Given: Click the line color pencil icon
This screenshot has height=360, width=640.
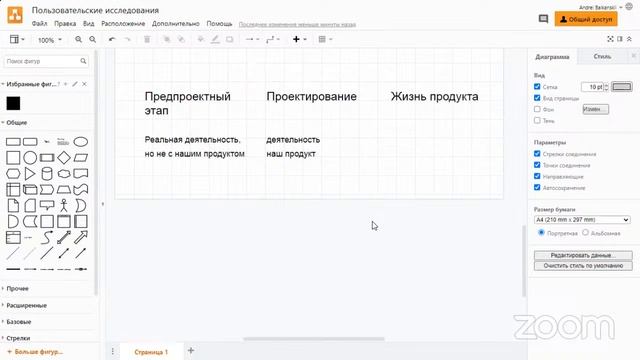Looking at the screenshot, I should point(215,39).
